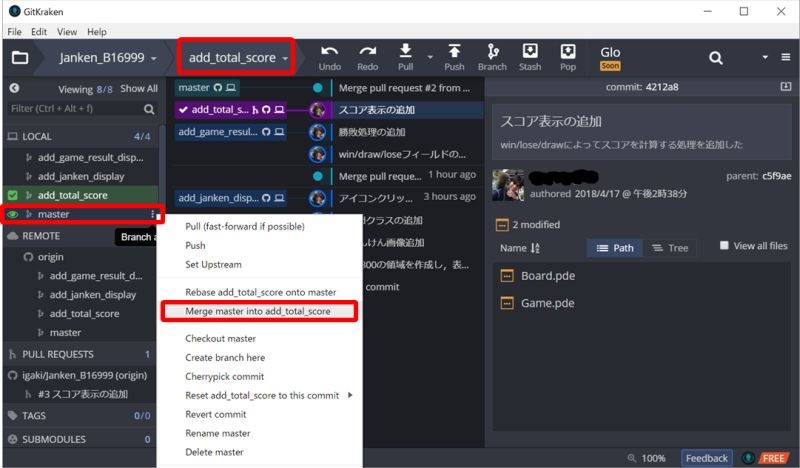Open the repository folder icon
The height and width of the screenshot is (468, 800).
[x=20, y=58]
